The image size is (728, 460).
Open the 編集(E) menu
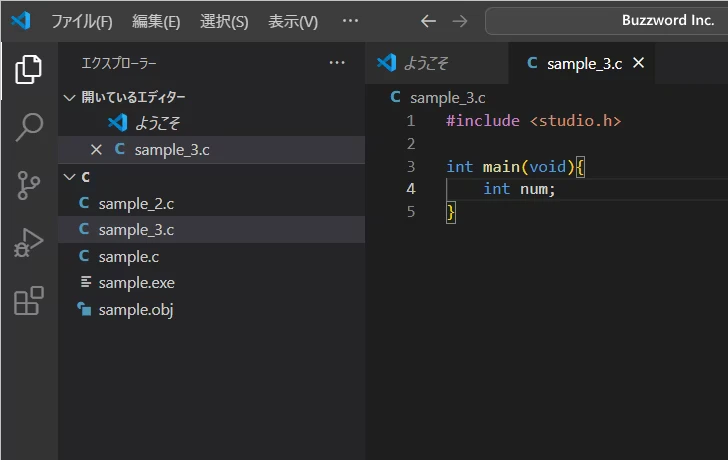click(156, 21)
